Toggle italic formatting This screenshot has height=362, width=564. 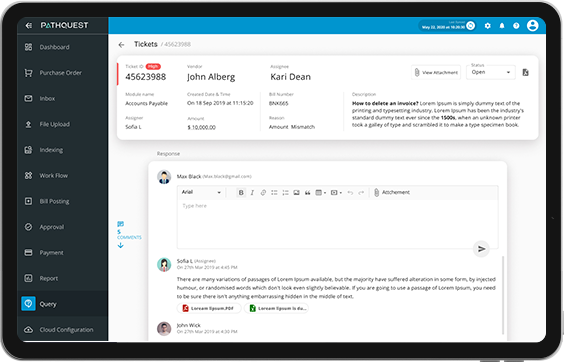[x=252, y=193]
